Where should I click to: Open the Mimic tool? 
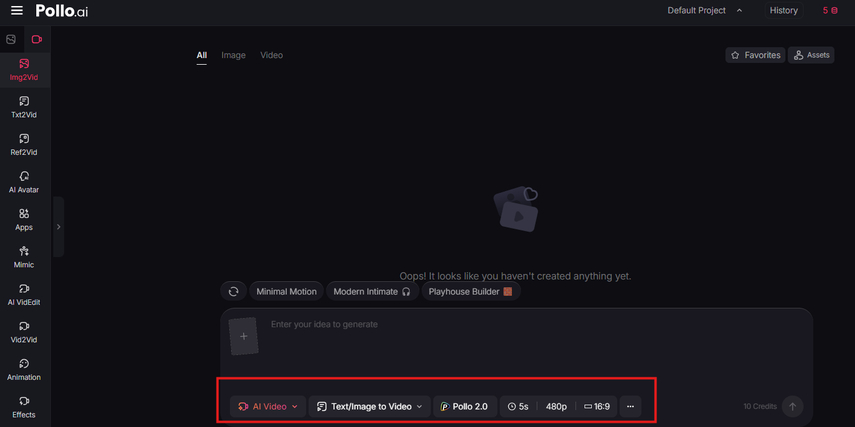pos(24,257)
